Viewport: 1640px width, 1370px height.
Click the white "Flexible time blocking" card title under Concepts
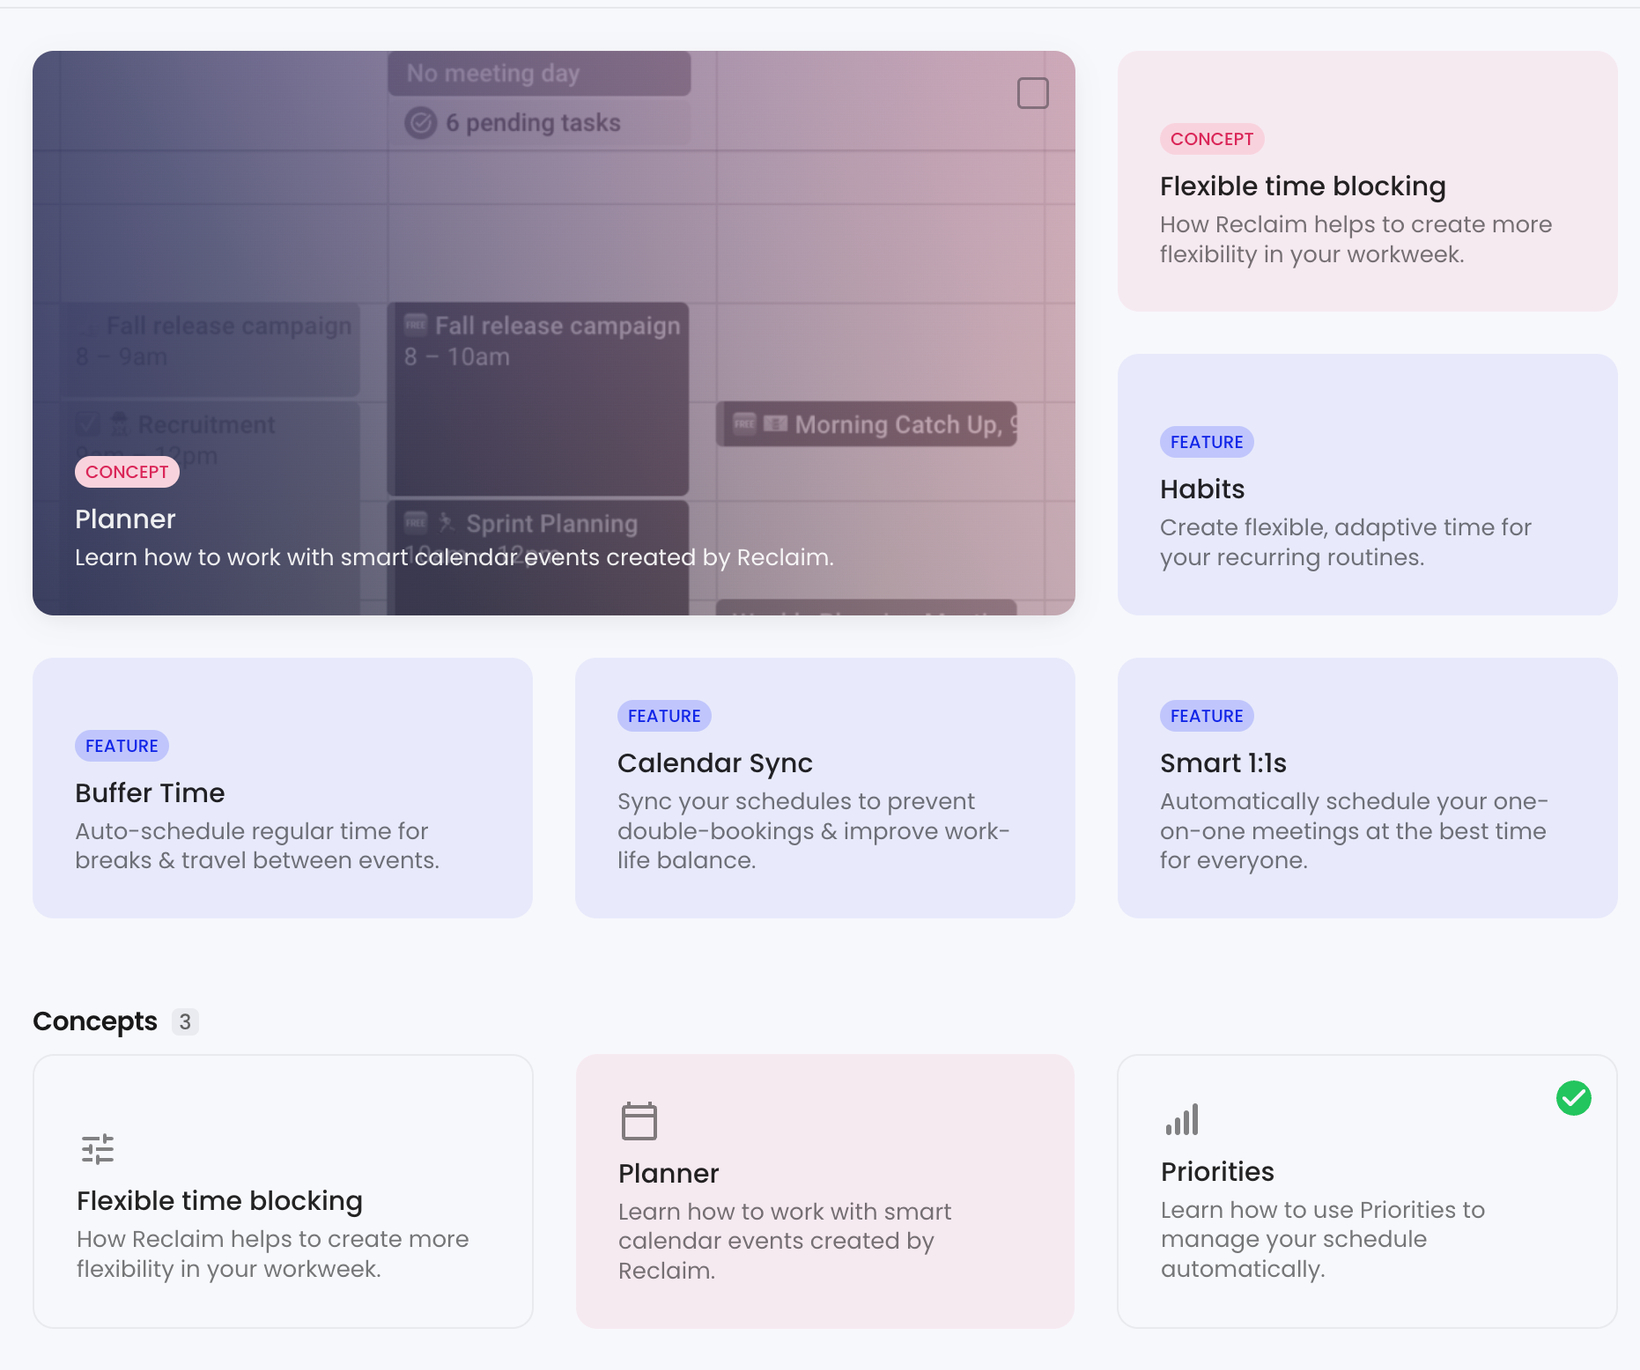coord(220,1201)
